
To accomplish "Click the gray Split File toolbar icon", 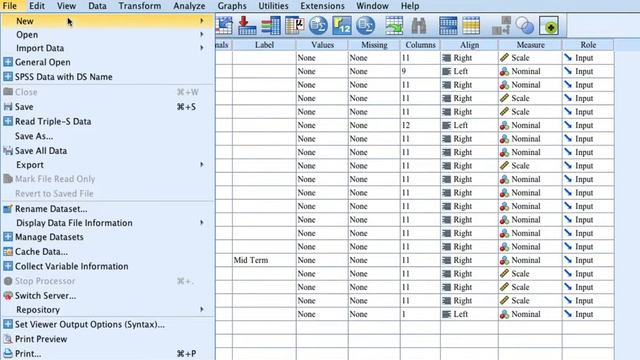I will coord(501,26).
